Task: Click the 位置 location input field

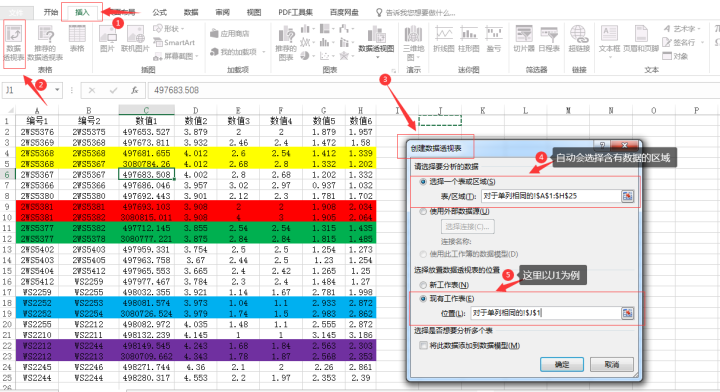Action: (546, 313)
